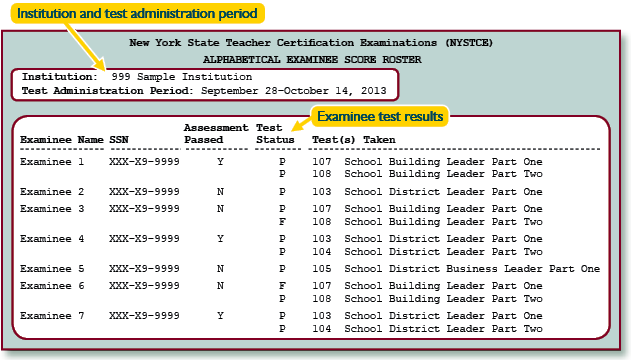The height and width of the screenshot is (360, 631).
Task: Select the 'Examinee 3' name
Action: pyautogui.click(x=52, y=209)
